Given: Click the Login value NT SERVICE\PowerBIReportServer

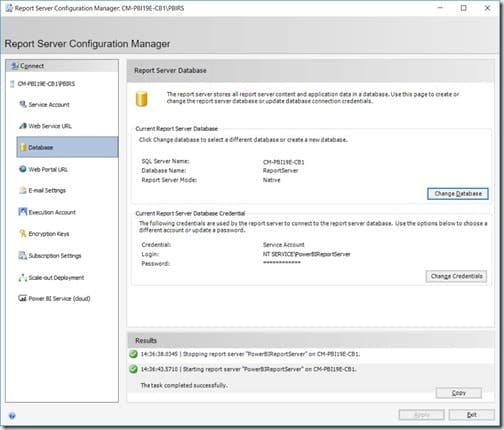Looking at the screenshot, I should tap(307, 254).
